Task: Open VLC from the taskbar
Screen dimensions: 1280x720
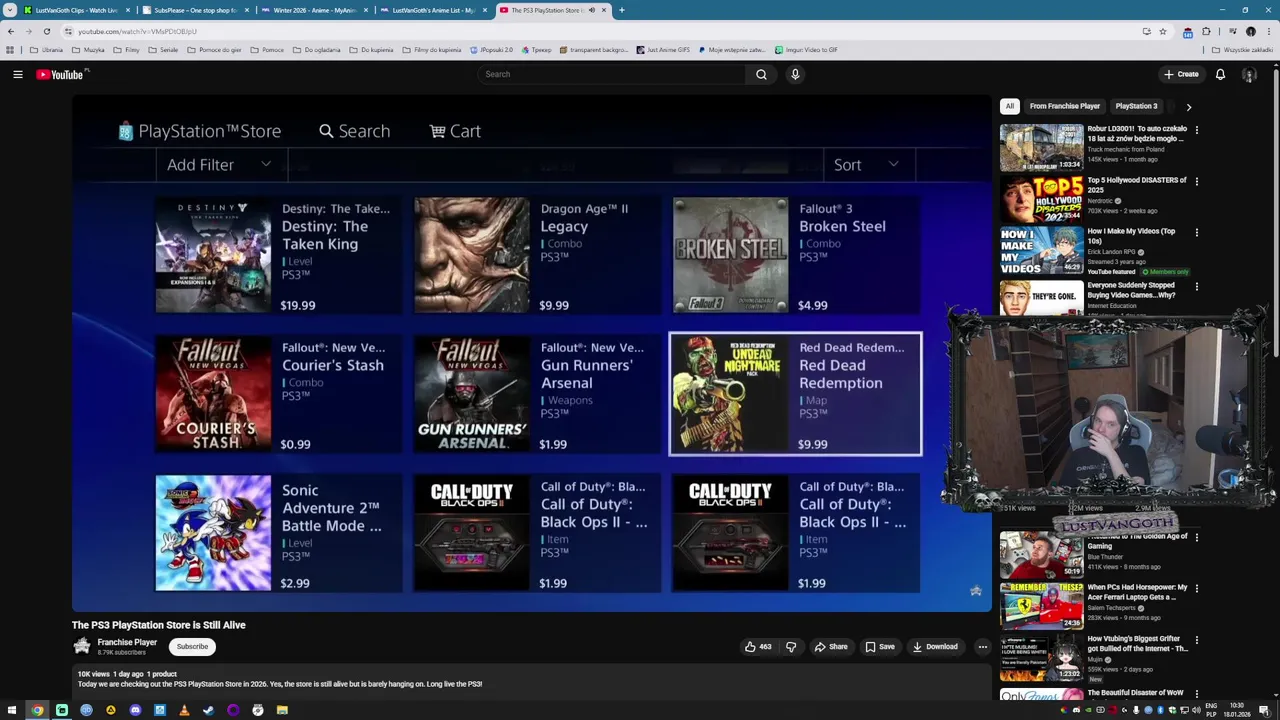Action: (184, 710)
